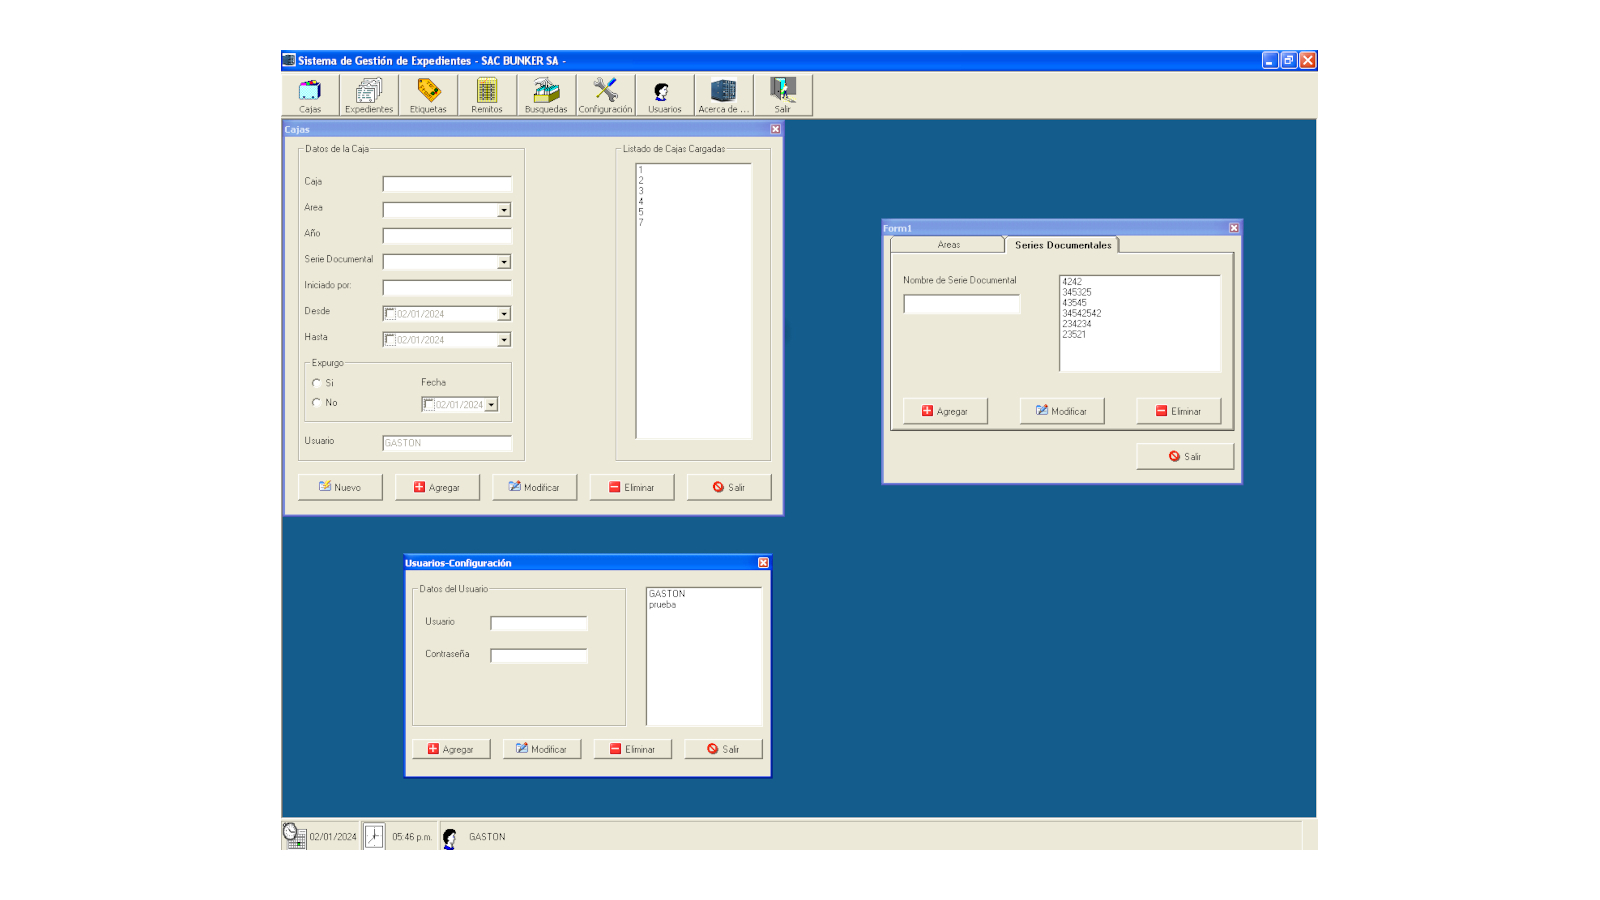Click Eliminar in Usuarios-Configuración window

click(632, 749)
